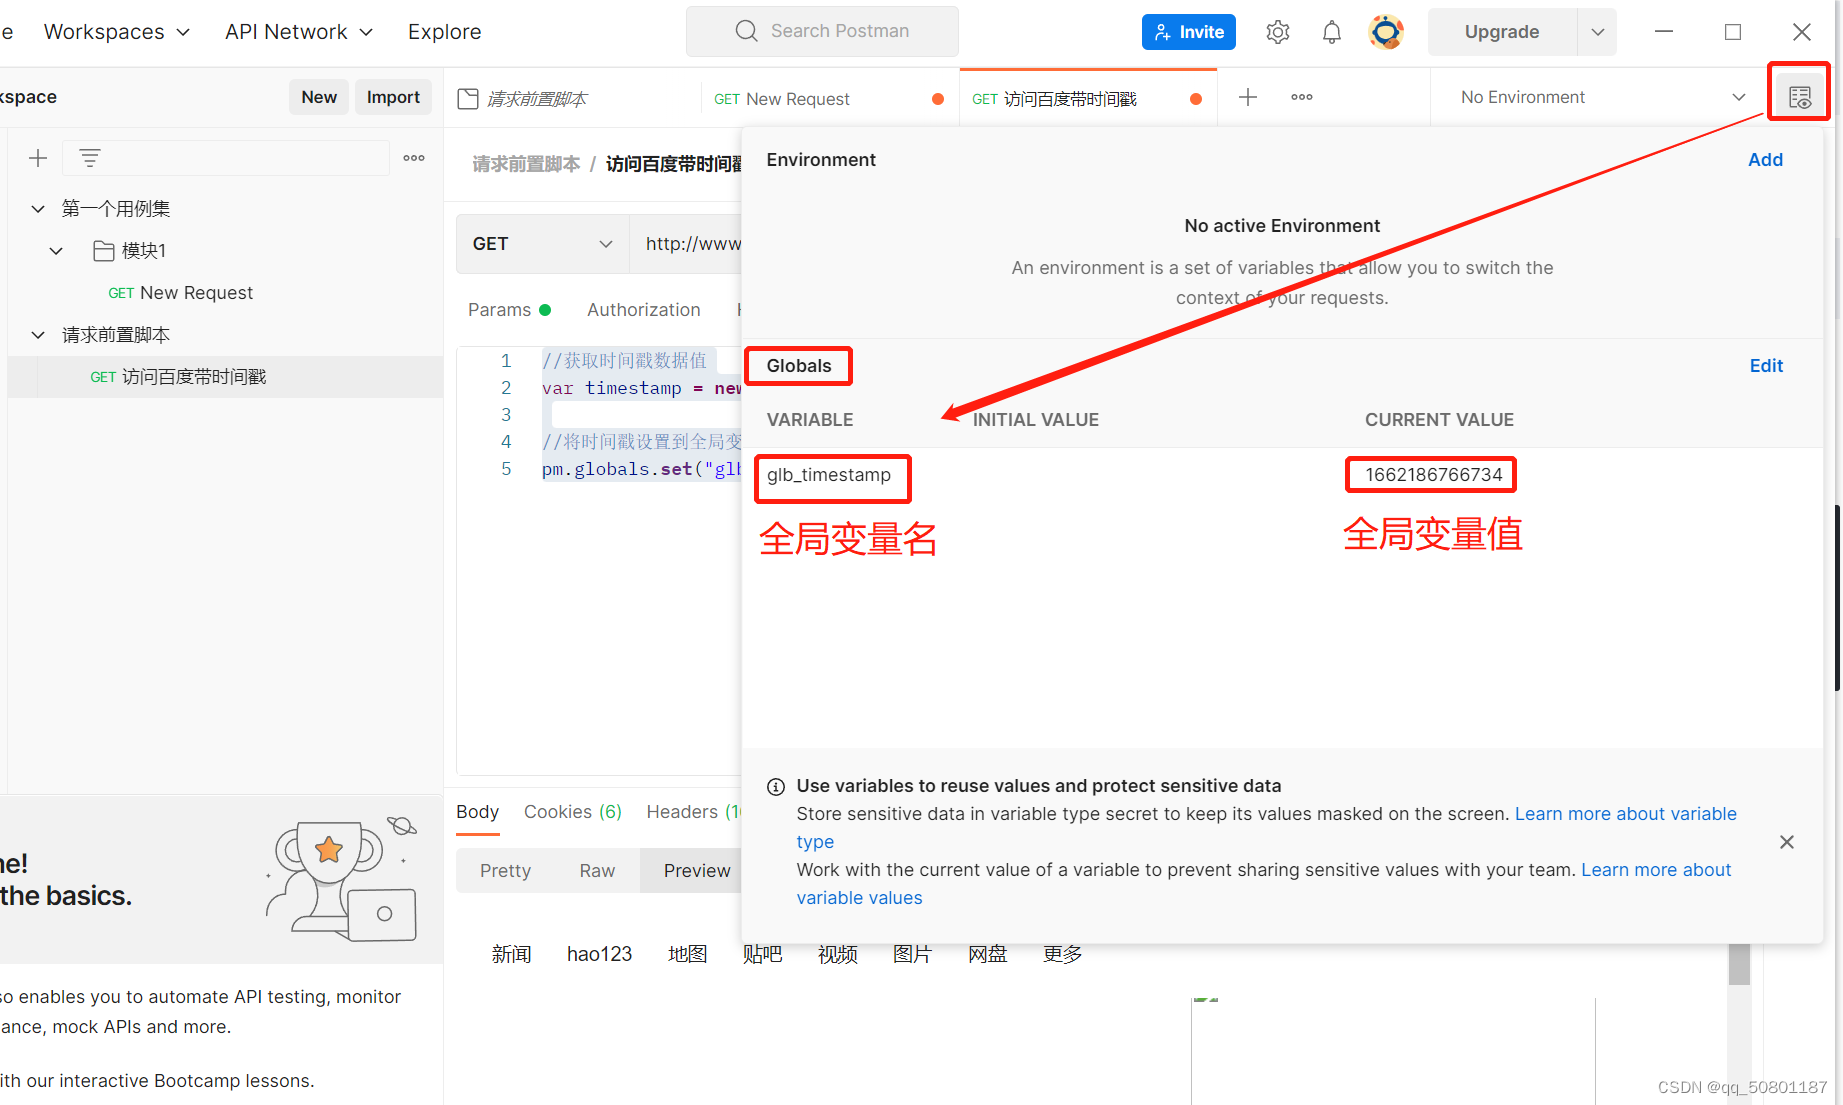This screenshot has height=1105, width=1843.
Task: Click the Upgrade button
Action: click(1501, 32)
